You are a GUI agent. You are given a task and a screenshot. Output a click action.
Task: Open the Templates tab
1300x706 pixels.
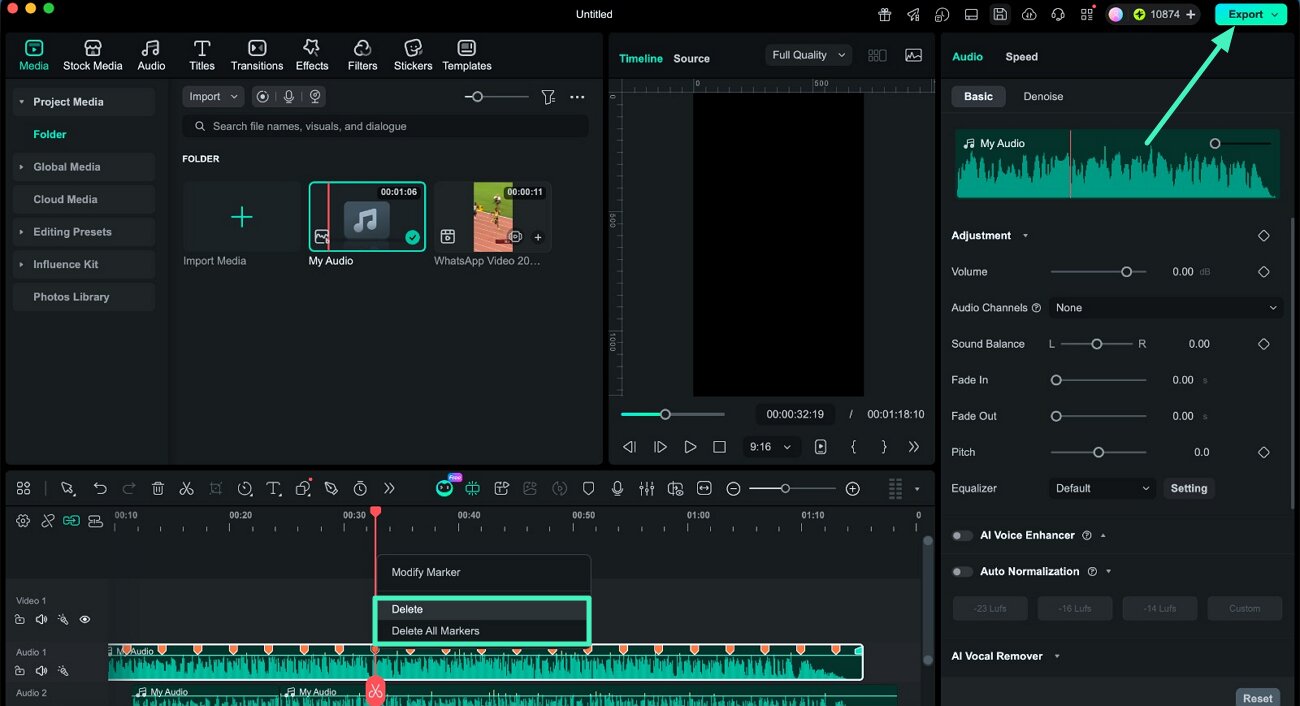click(467, 55)
